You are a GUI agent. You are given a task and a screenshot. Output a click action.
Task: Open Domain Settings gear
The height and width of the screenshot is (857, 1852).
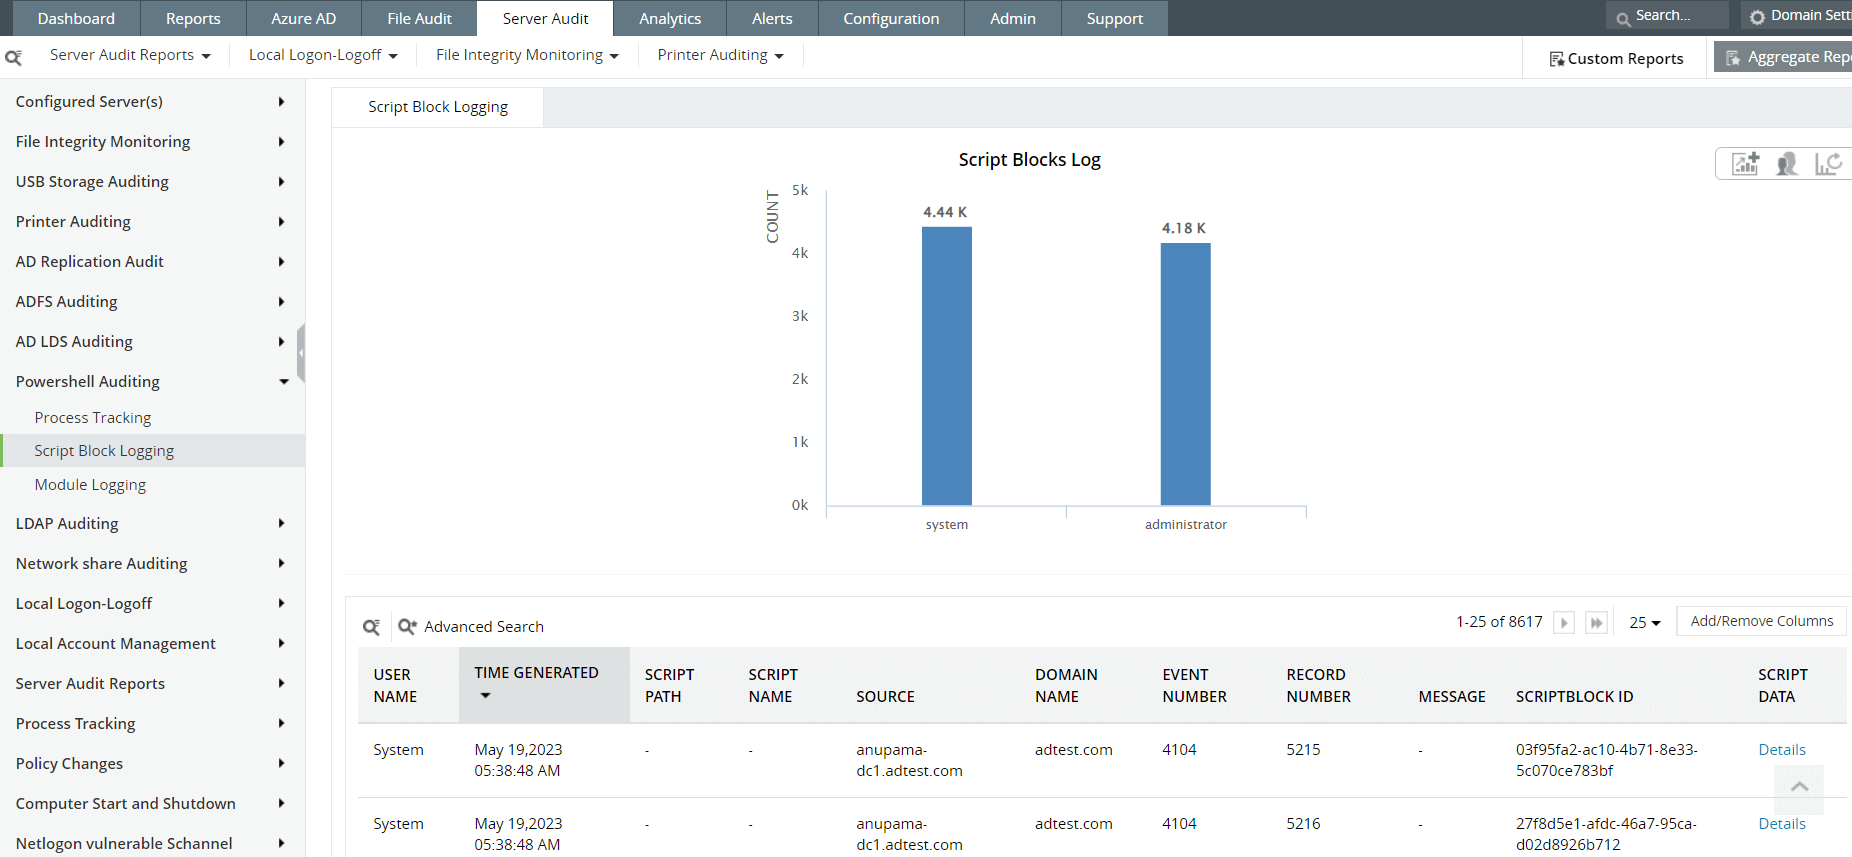point(1757,17)
